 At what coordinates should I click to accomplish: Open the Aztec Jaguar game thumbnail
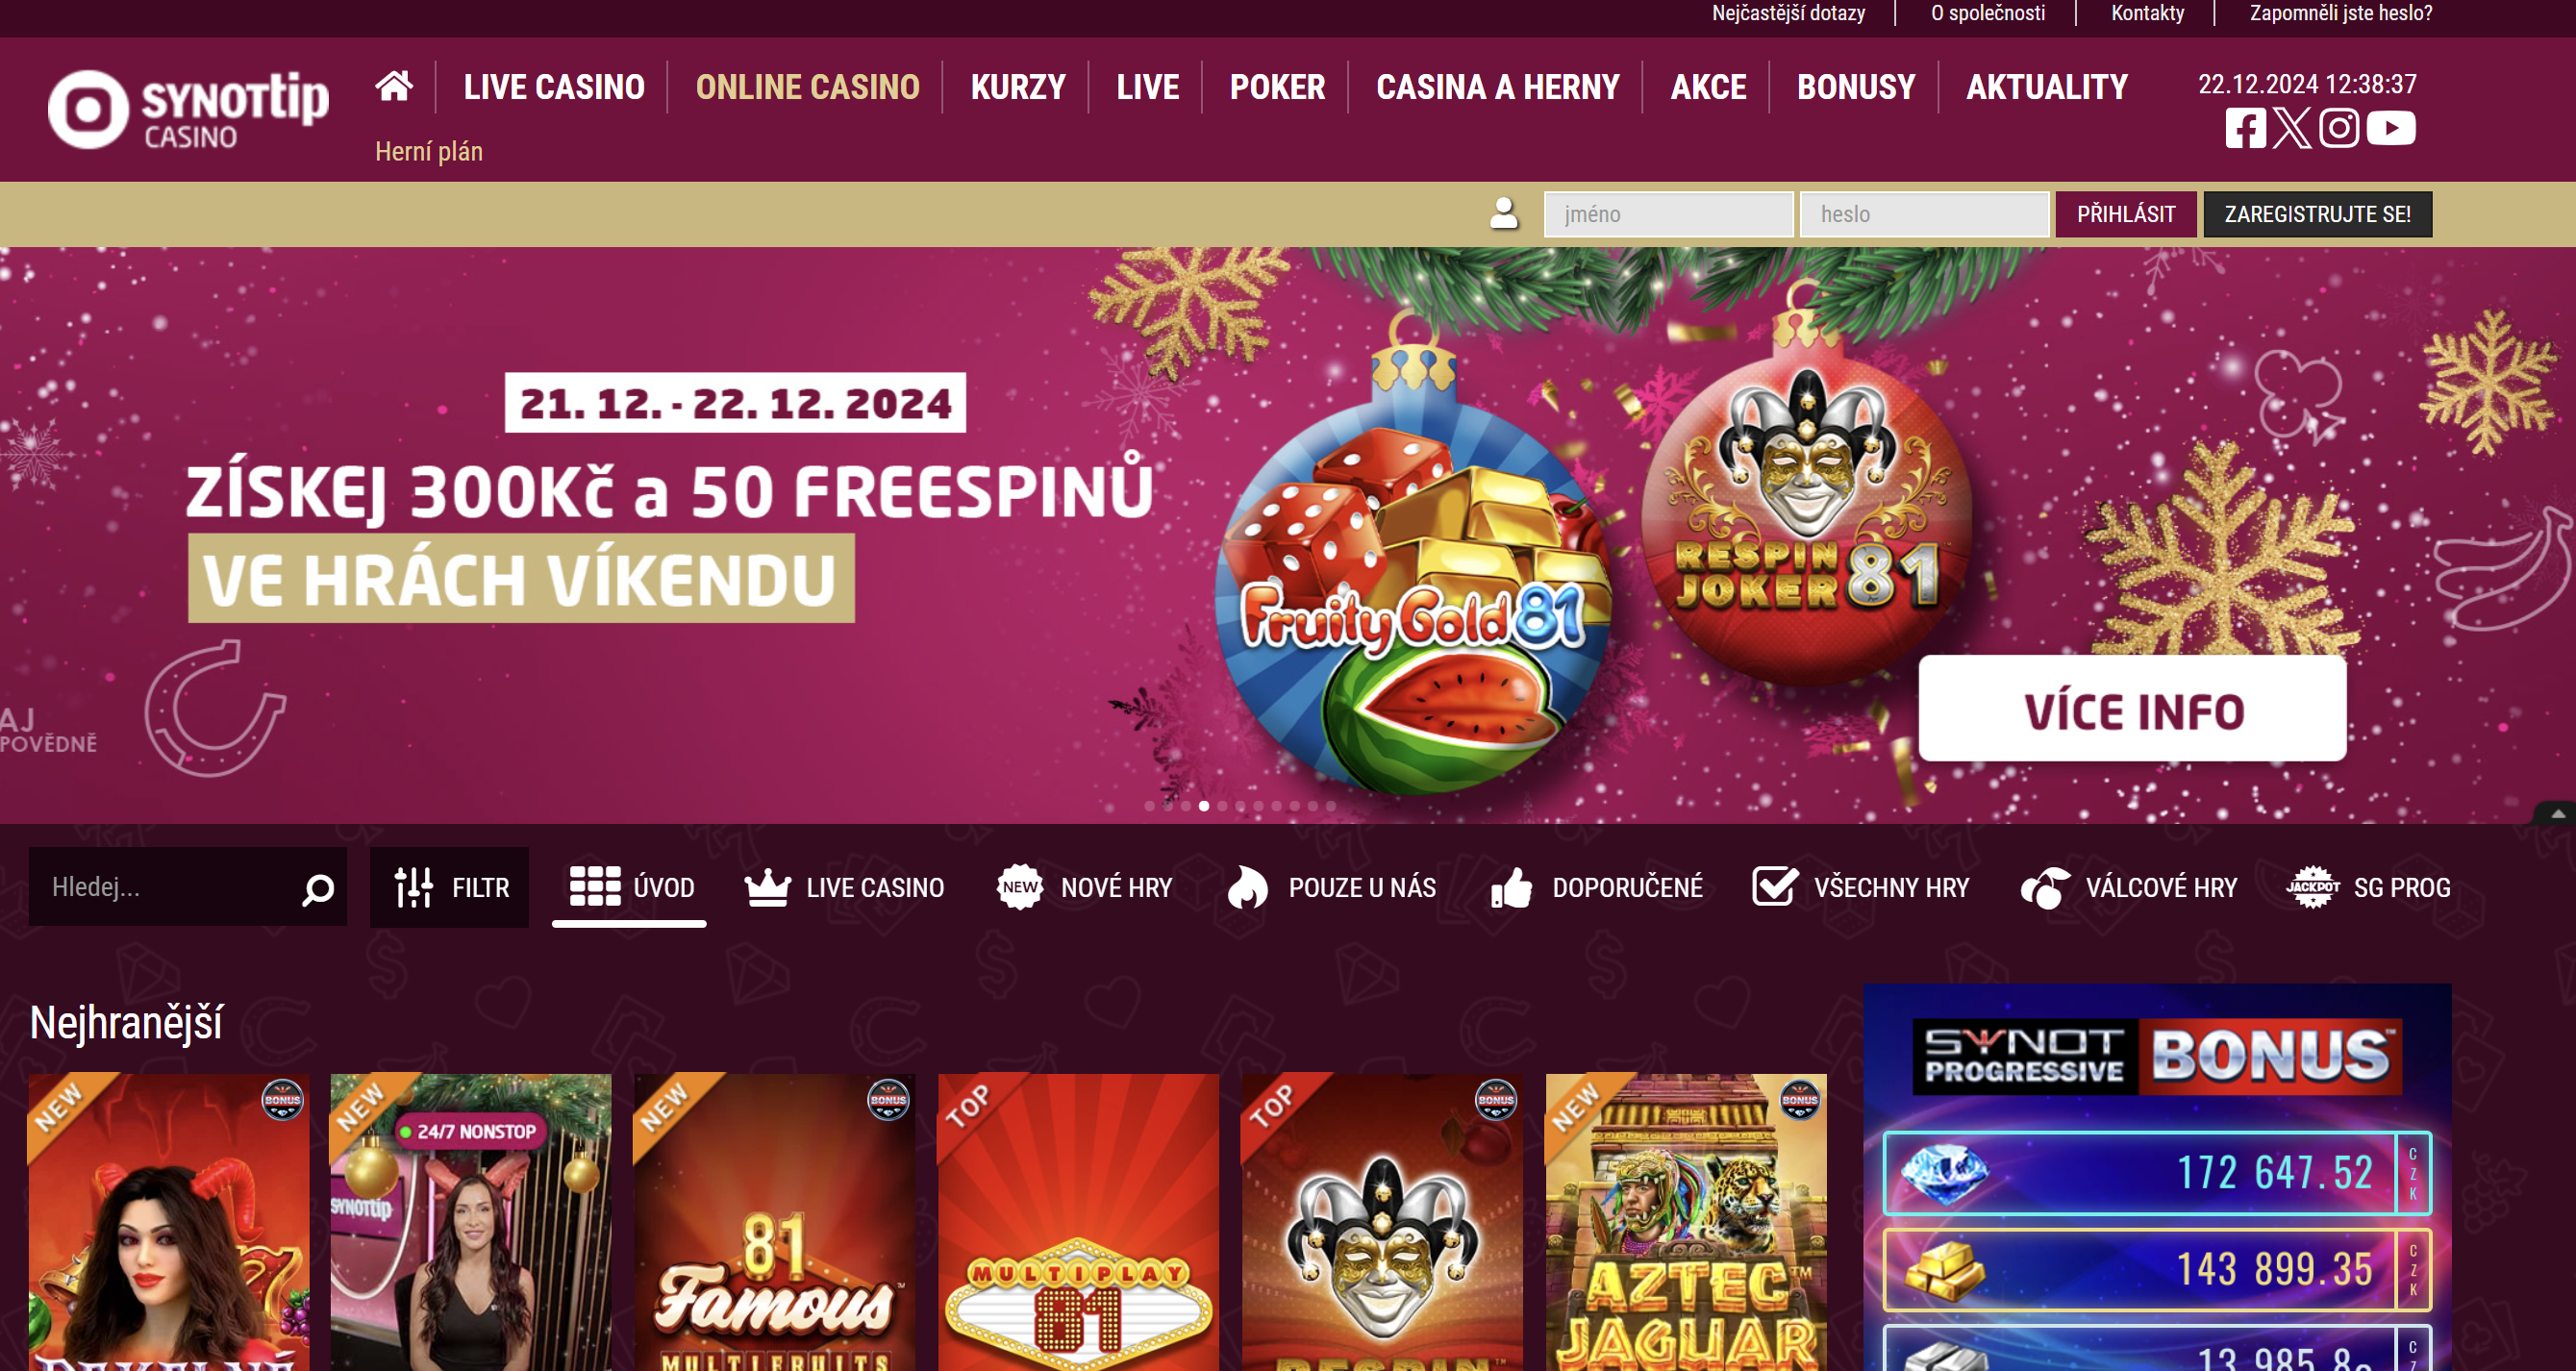[1686, 1222]
